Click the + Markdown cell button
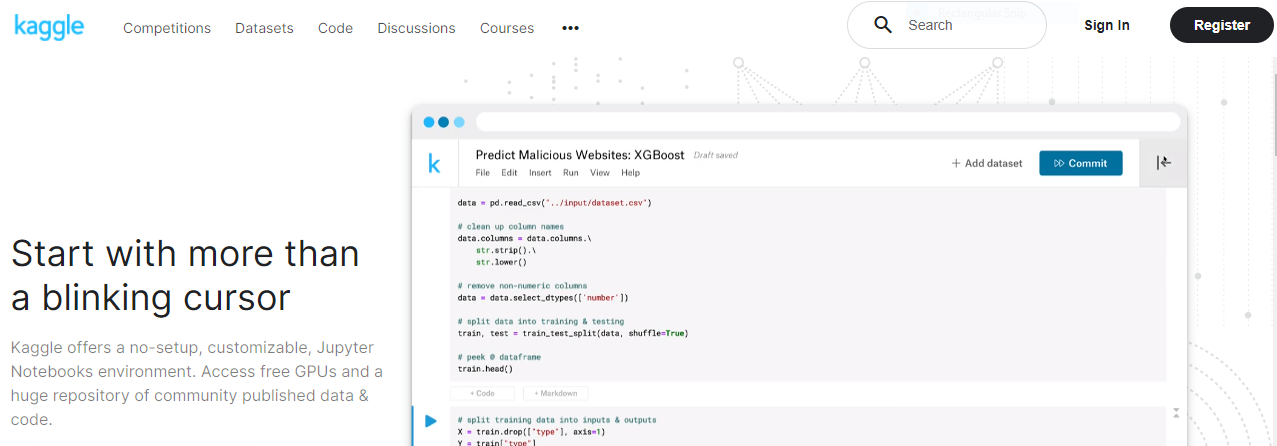 pos(555,394)
